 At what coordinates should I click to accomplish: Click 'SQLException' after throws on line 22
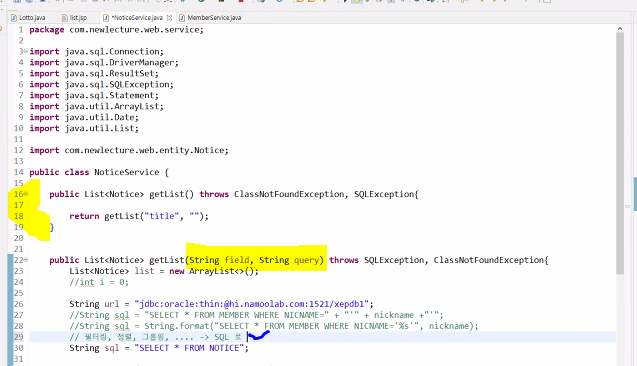[x=394, y=260]
